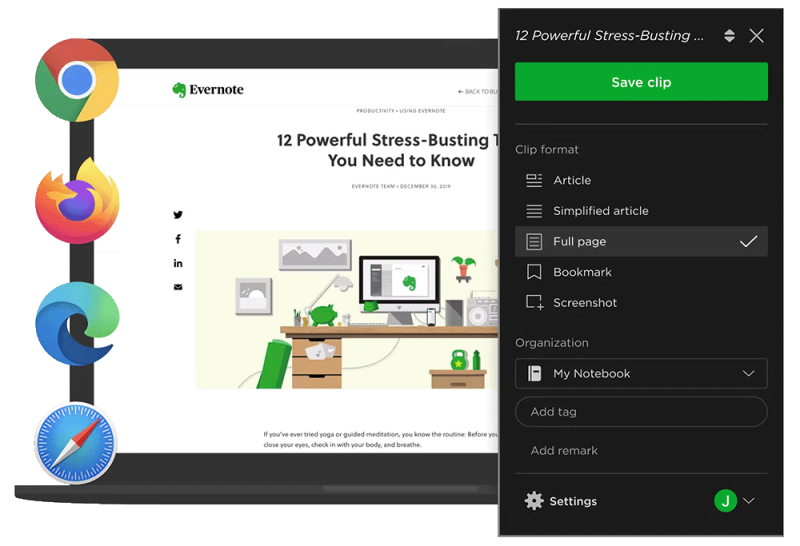Click the Microsoft Edge browser icon
Viewport: 800px width, 546px height.
[77, 324]
